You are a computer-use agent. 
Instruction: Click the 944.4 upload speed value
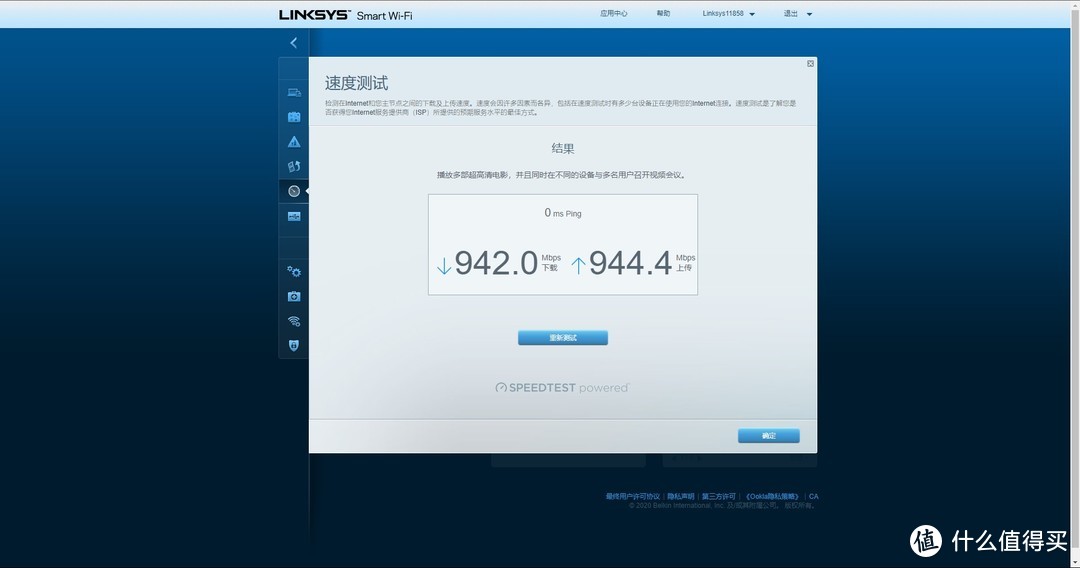click(x=630, y=263)
